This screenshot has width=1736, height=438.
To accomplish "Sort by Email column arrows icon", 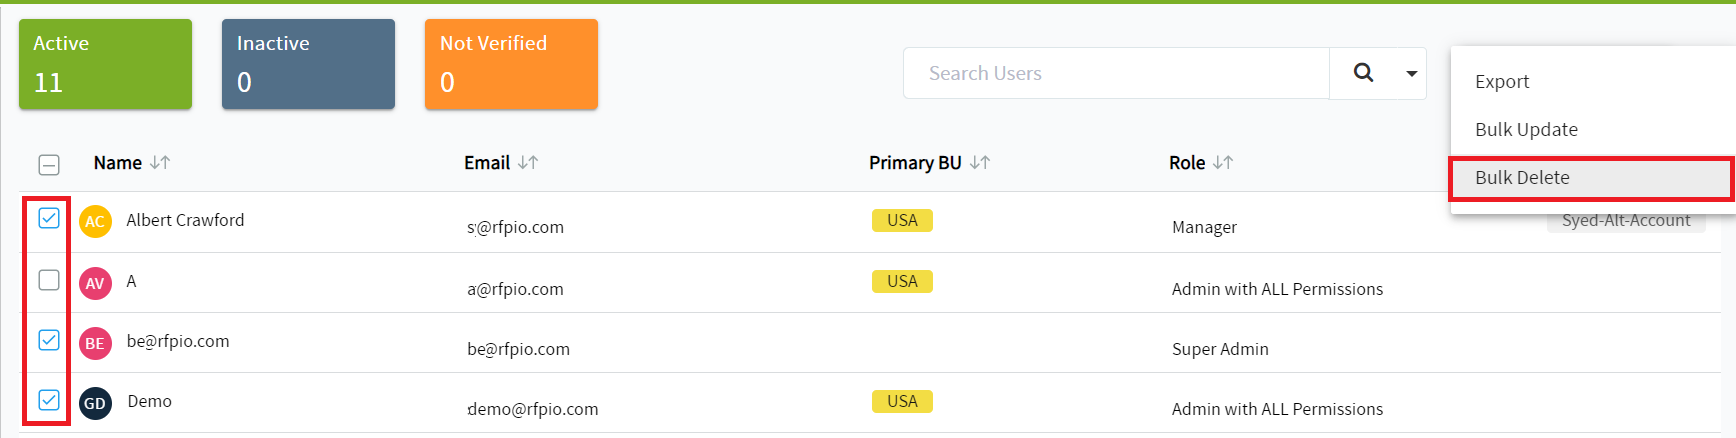I will click(528, 162).
